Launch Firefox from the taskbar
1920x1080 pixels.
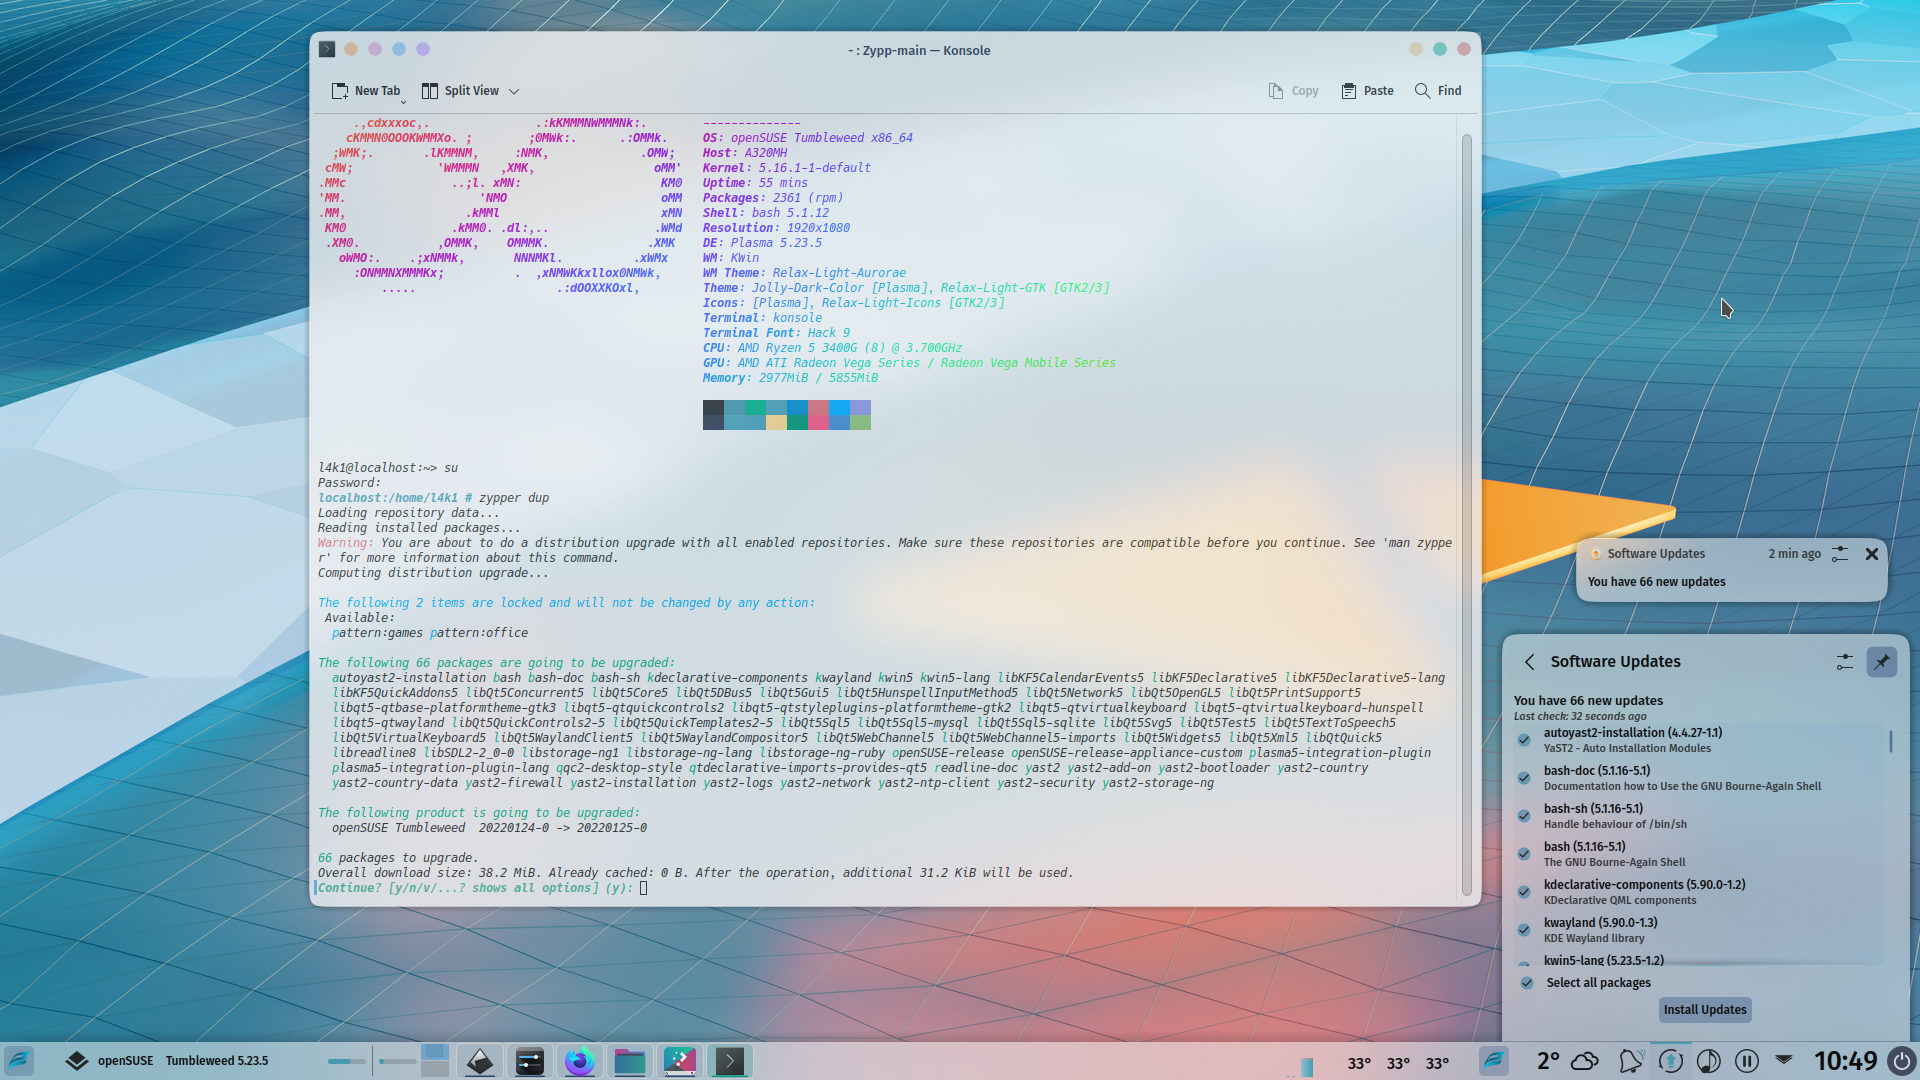pyautogui.click(x=580, y=1061)
